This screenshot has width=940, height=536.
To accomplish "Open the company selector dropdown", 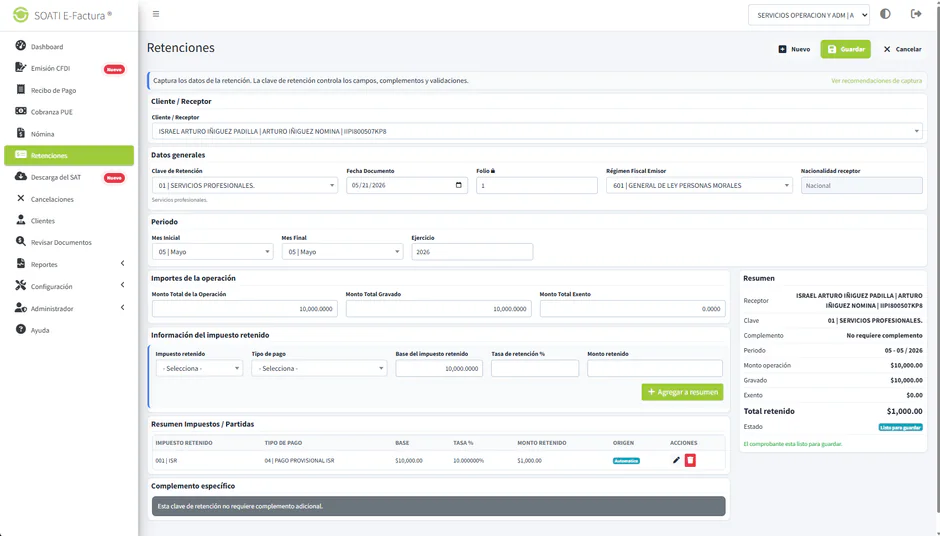I will click(x=809, y=15).
